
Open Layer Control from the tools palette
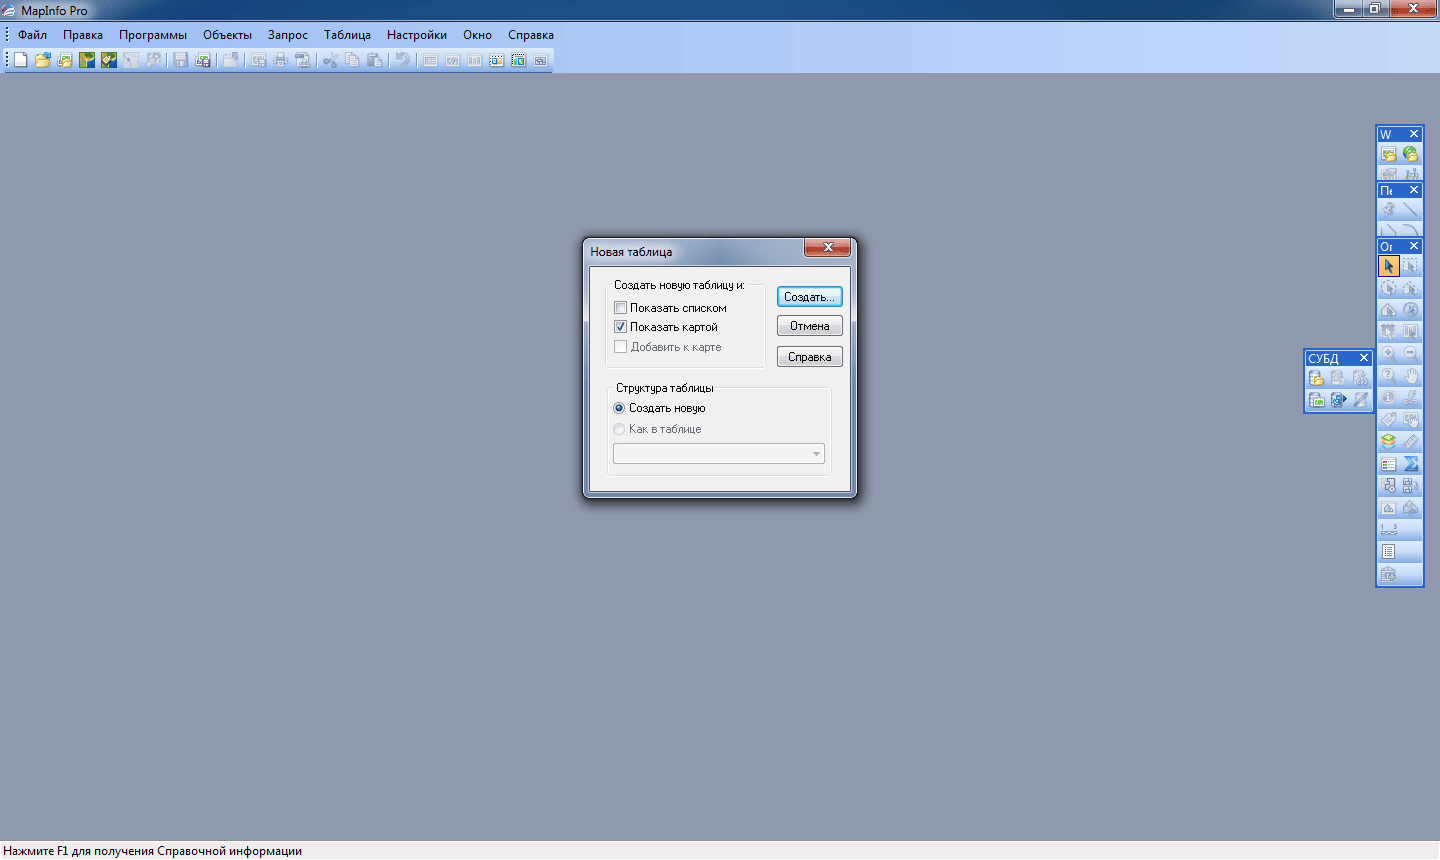[1388, 441]
